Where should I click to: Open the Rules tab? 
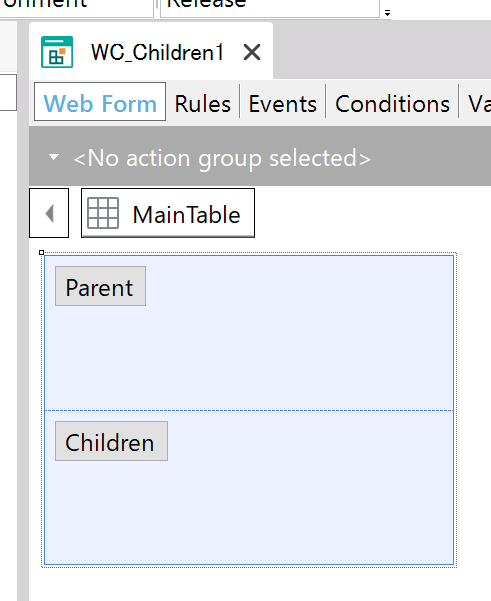202,104
